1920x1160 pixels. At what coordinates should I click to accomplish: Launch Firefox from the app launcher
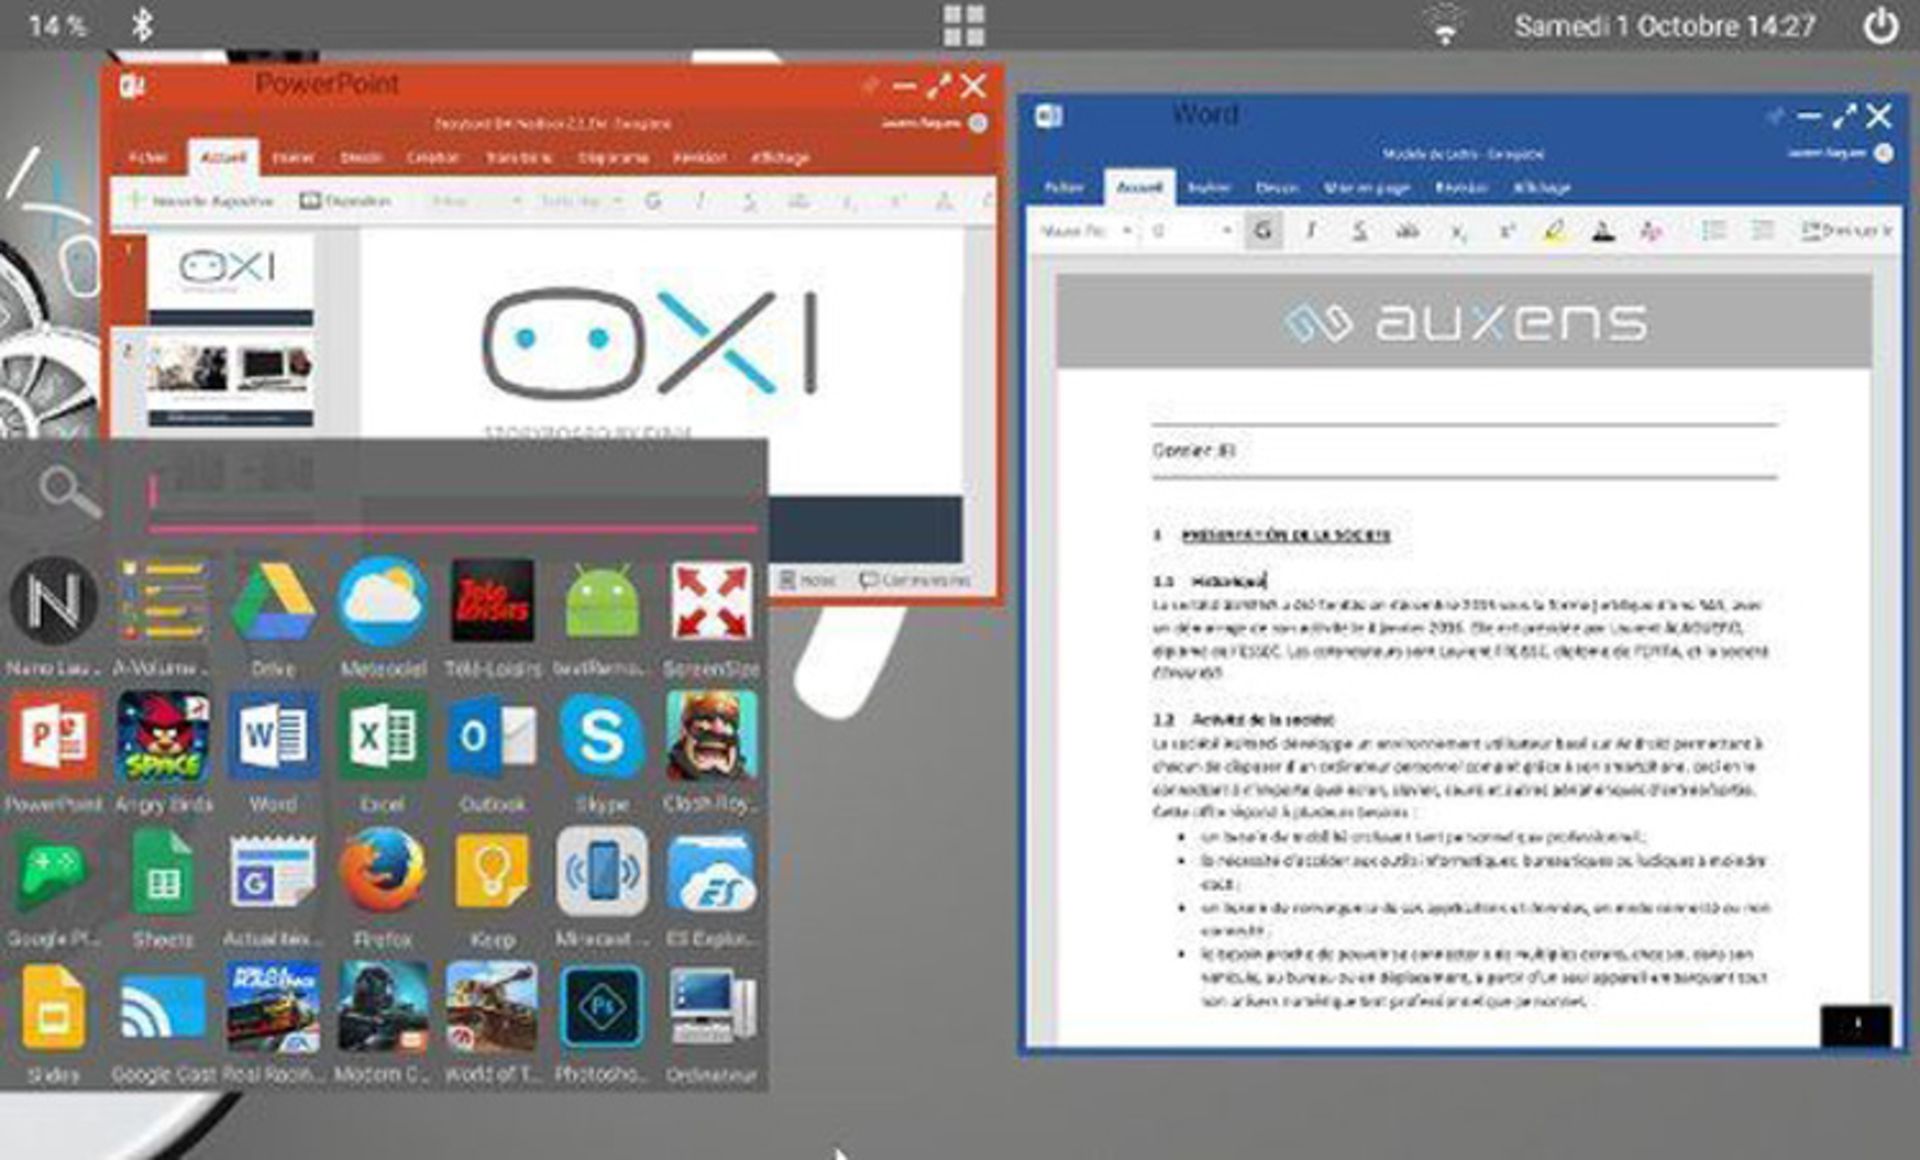[x=382, y=872]
